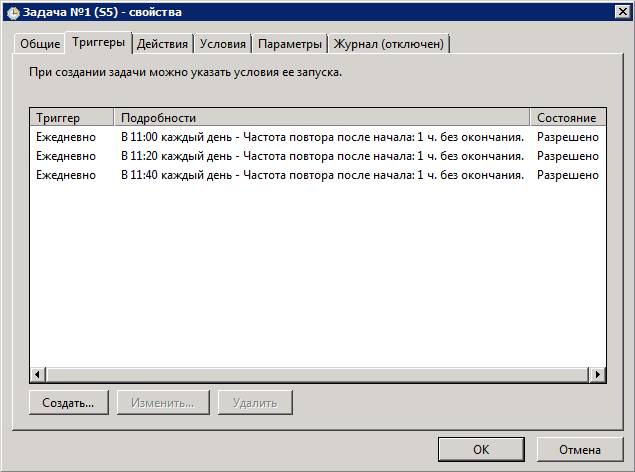
Task: Open the Журнал (отключен) tab
Action: (x=390, y=44)
